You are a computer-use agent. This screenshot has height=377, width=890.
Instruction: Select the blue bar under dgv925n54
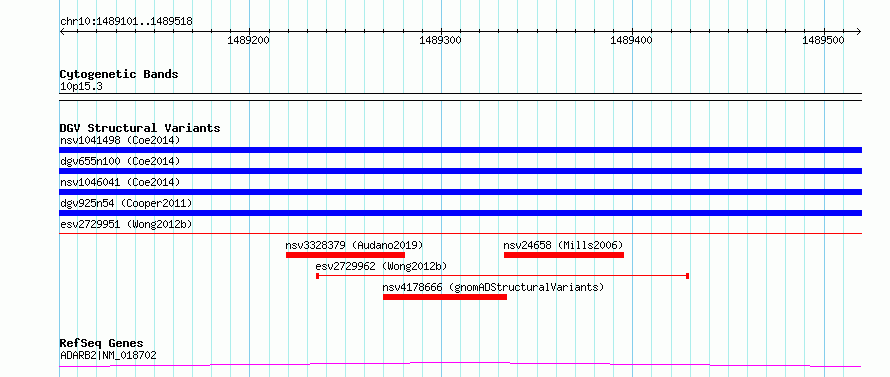[x=460, y=213]
